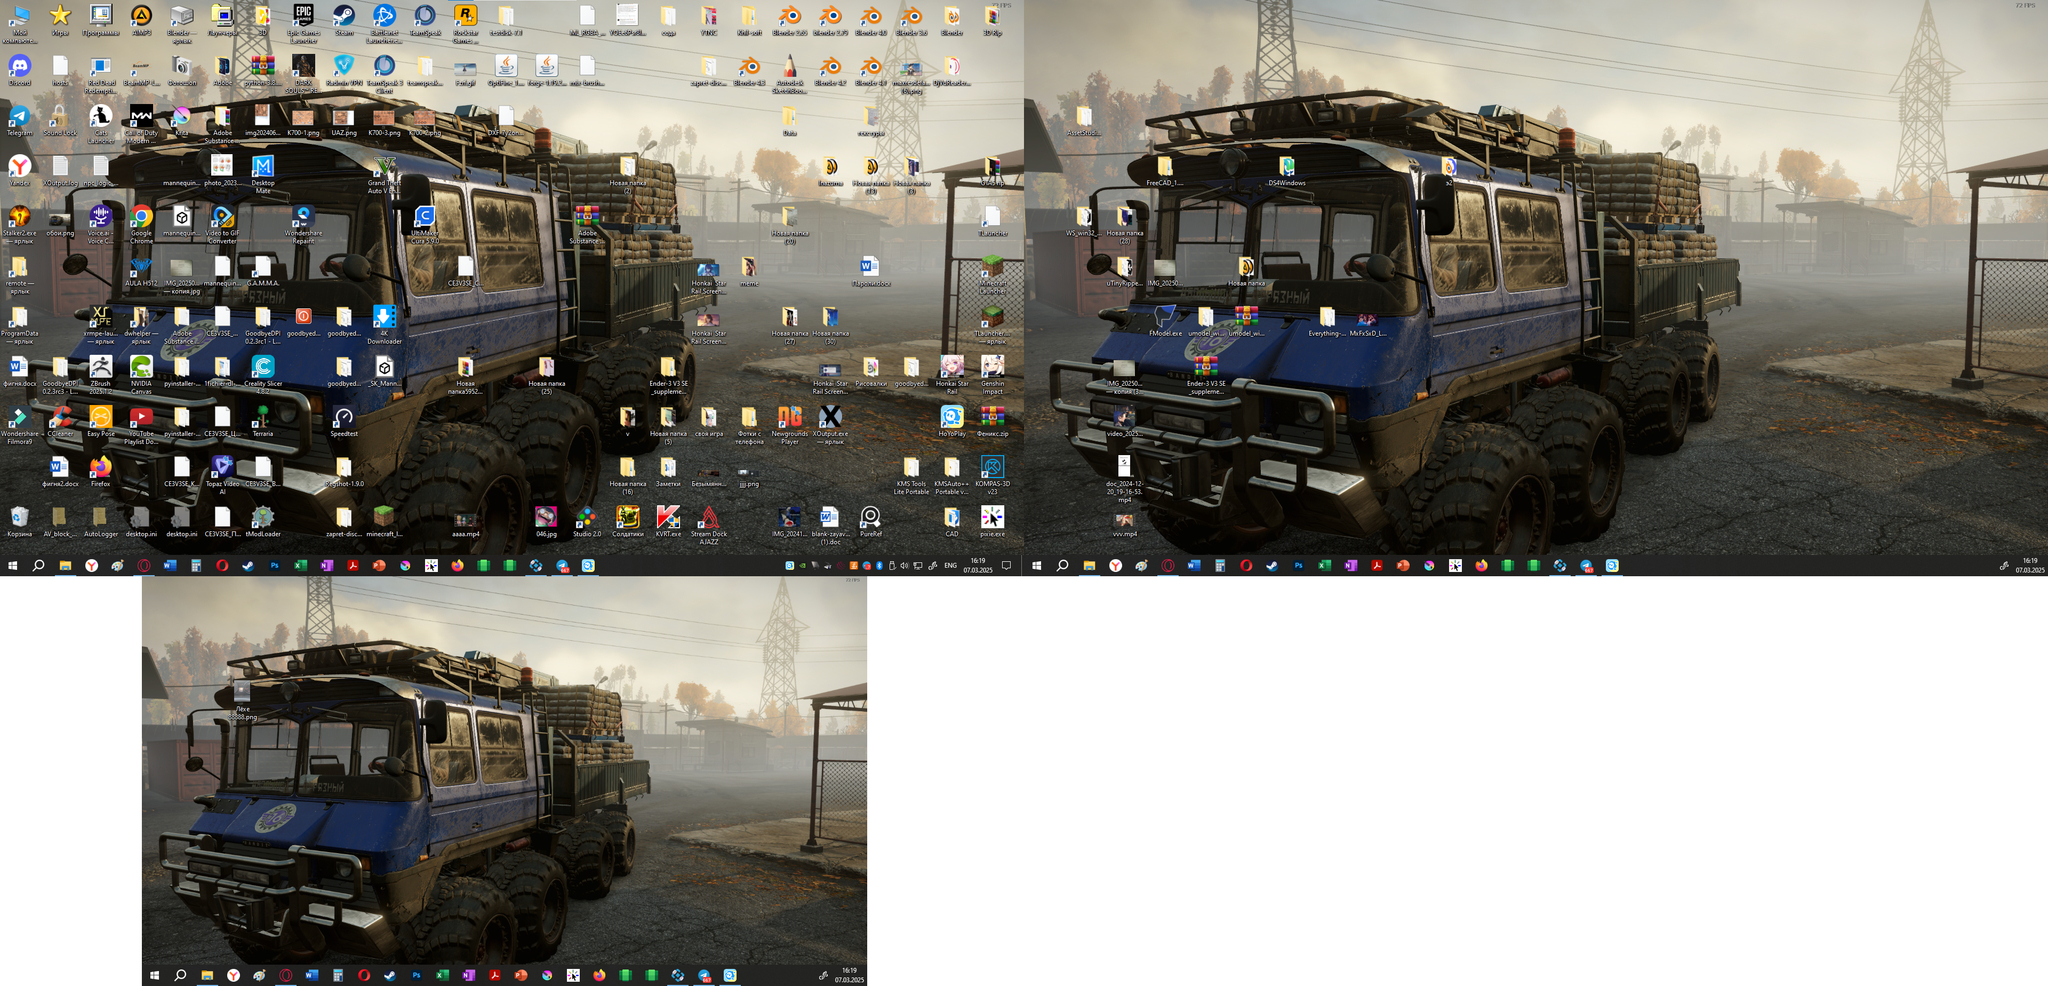Open the notification center in the taskbar
The image size is (2048, 986).
click(x=1007, y=566)
